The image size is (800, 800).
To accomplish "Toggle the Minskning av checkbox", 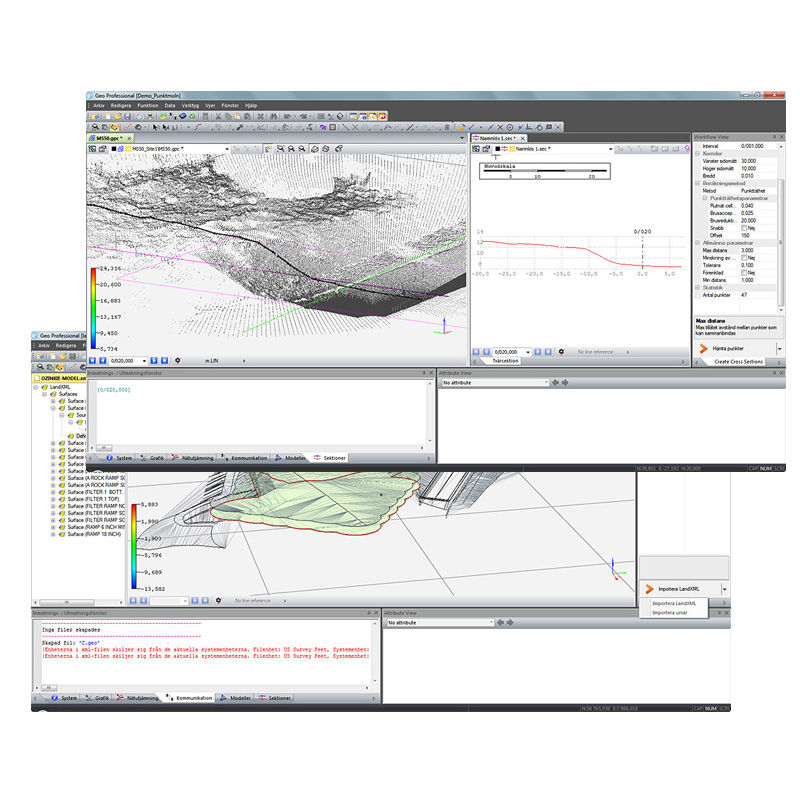I will (744, 257).
